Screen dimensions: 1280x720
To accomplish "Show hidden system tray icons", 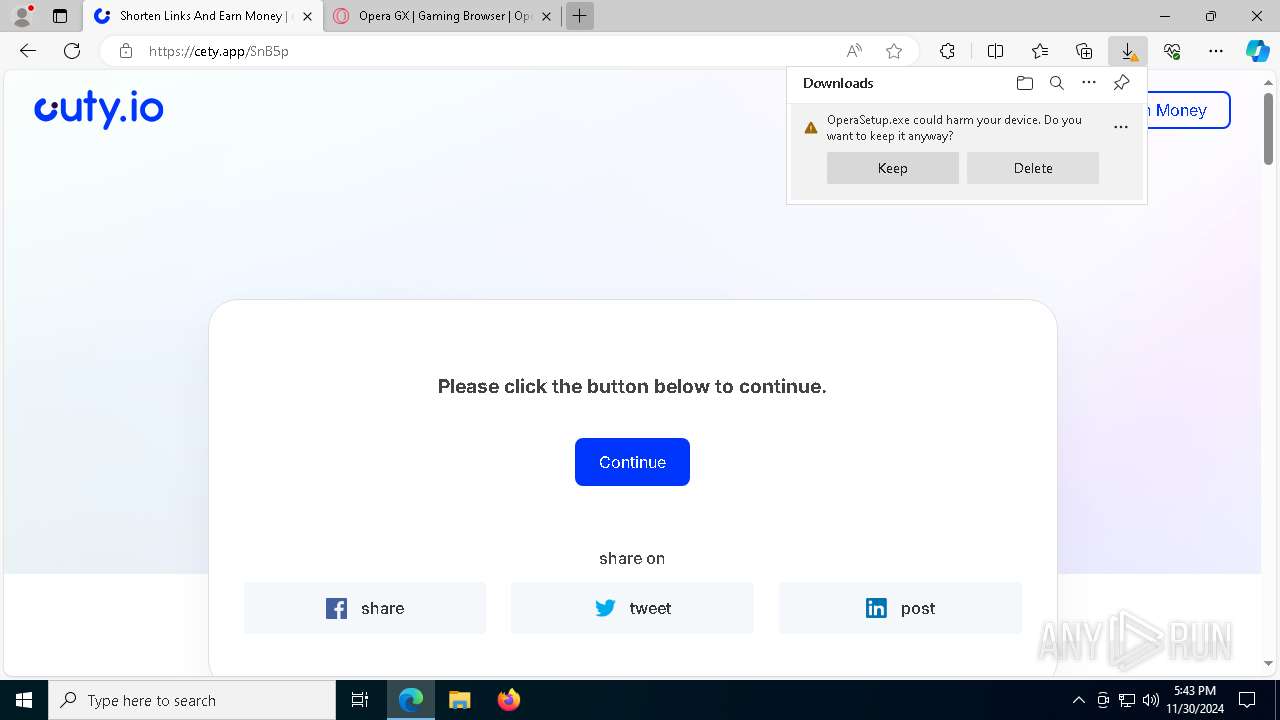I will (x=1078, y=700).
